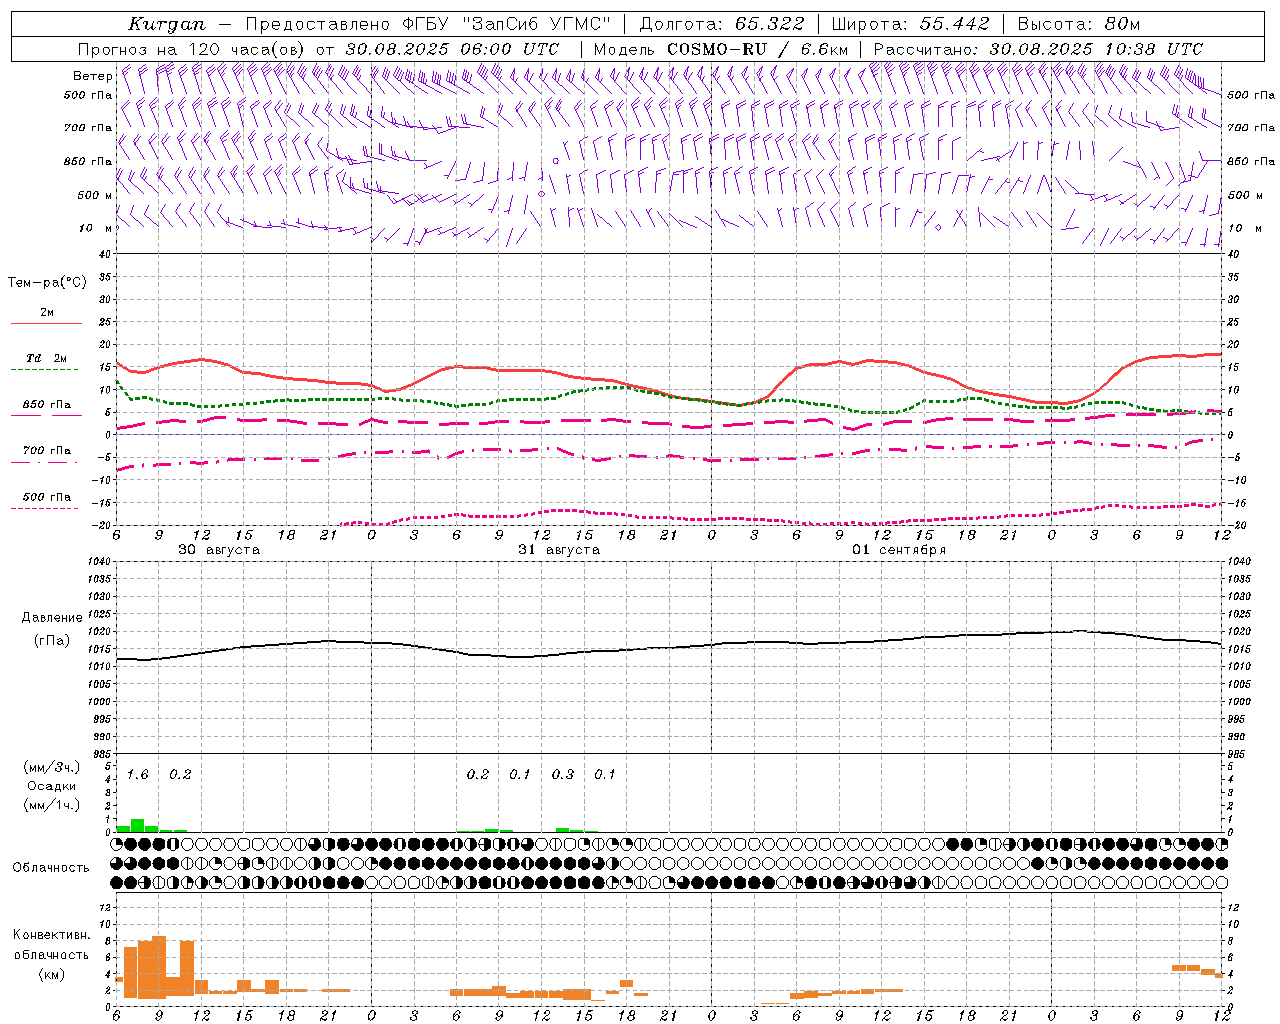The width and height of the screenshot is (1280, 1024).
Task: Click the Высота: 80м field
Action: pos(1078,24)
